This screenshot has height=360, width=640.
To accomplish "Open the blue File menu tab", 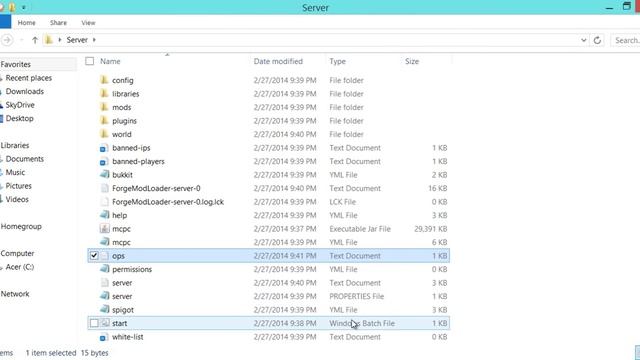I will pyautogui.click(x=5, y=22).
